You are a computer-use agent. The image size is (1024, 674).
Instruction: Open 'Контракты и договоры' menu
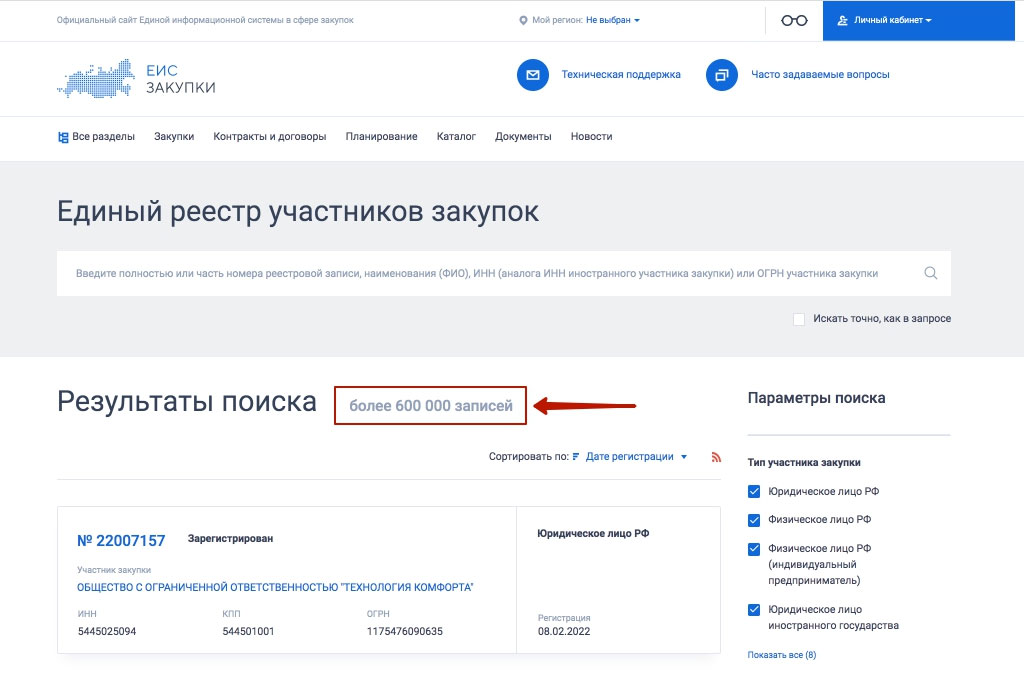point(270,137)
